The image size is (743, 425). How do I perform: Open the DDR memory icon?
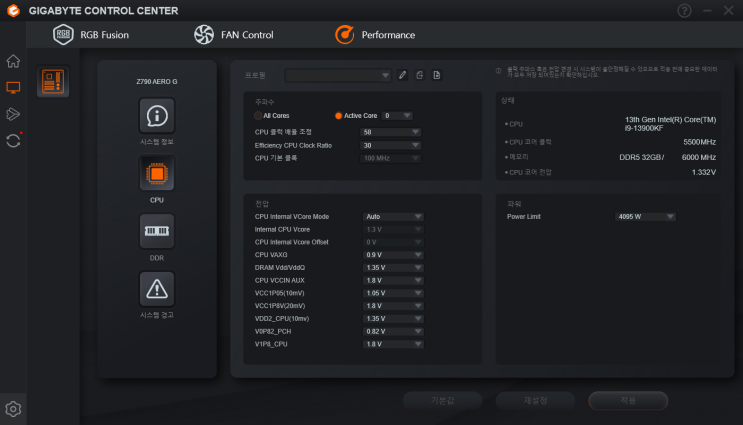pyautogui.click(x=157, y=231)
